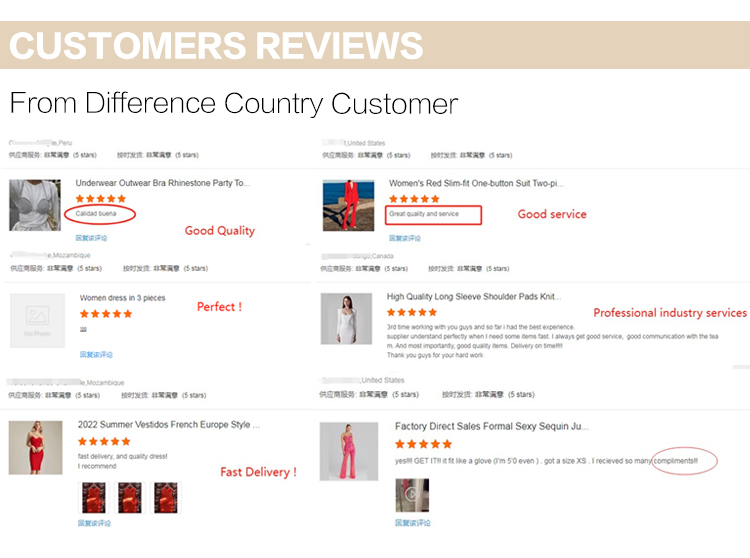Click reply link under "Great quality and service"
750x558 pixels.
pyautogui.click(x=404, y=238)
